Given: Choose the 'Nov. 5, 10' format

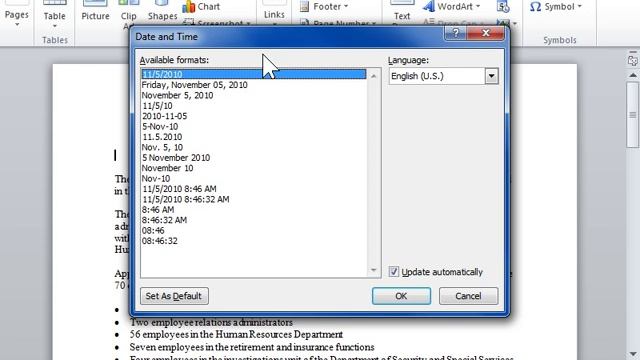Looking at the screenshot, I should coord(162,147).
